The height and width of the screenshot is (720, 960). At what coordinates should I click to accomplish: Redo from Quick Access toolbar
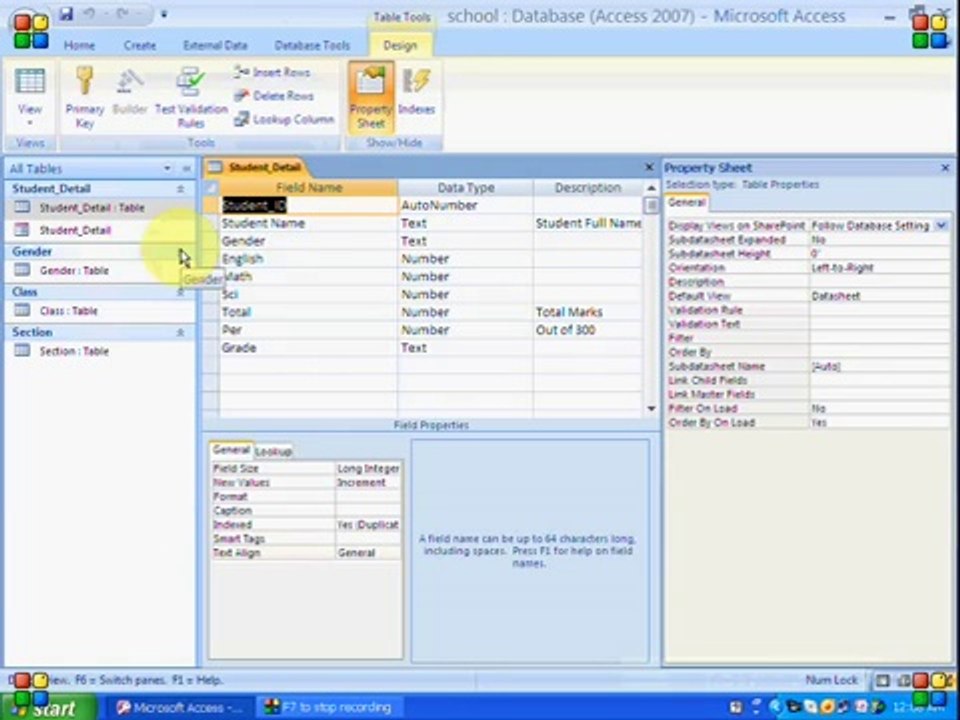pyautogui.click(x=122, y=13)
